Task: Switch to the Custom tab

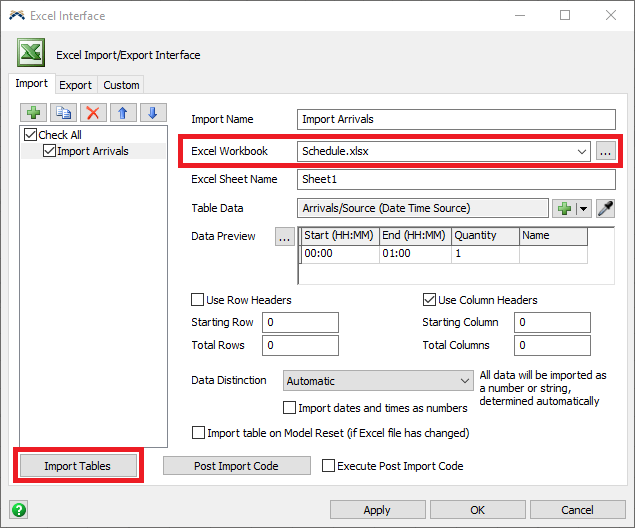Action: [121, 85]
